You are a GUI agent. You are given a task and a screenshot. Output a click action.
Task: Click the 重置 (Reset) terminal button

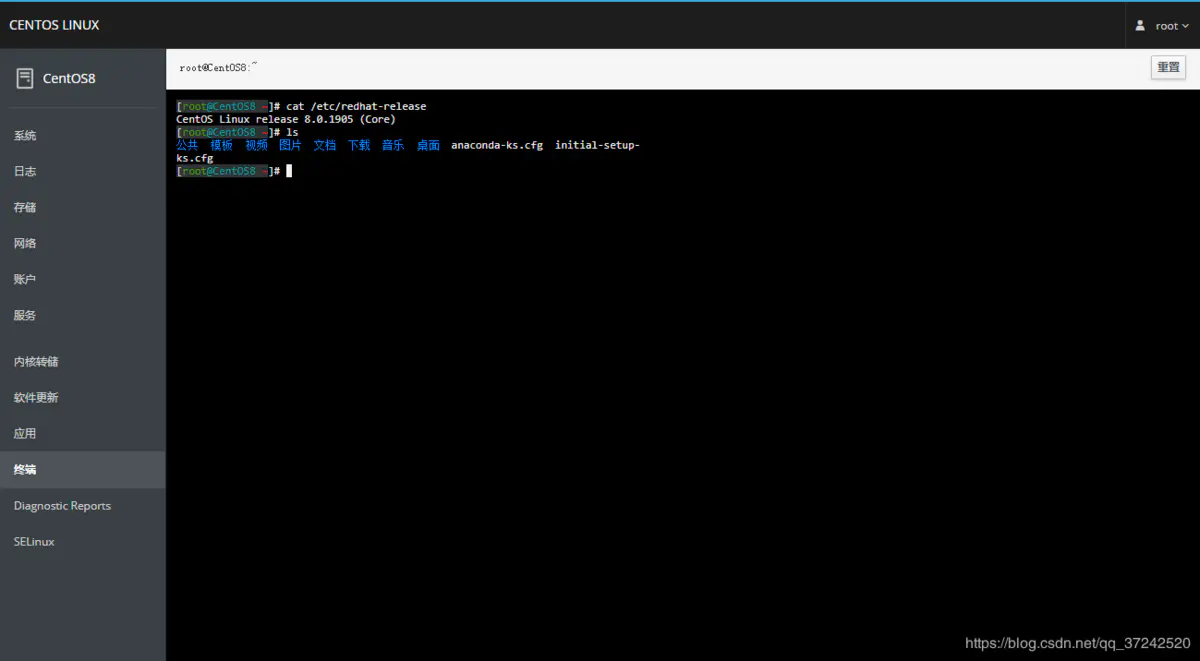(x=1168, y=67)
